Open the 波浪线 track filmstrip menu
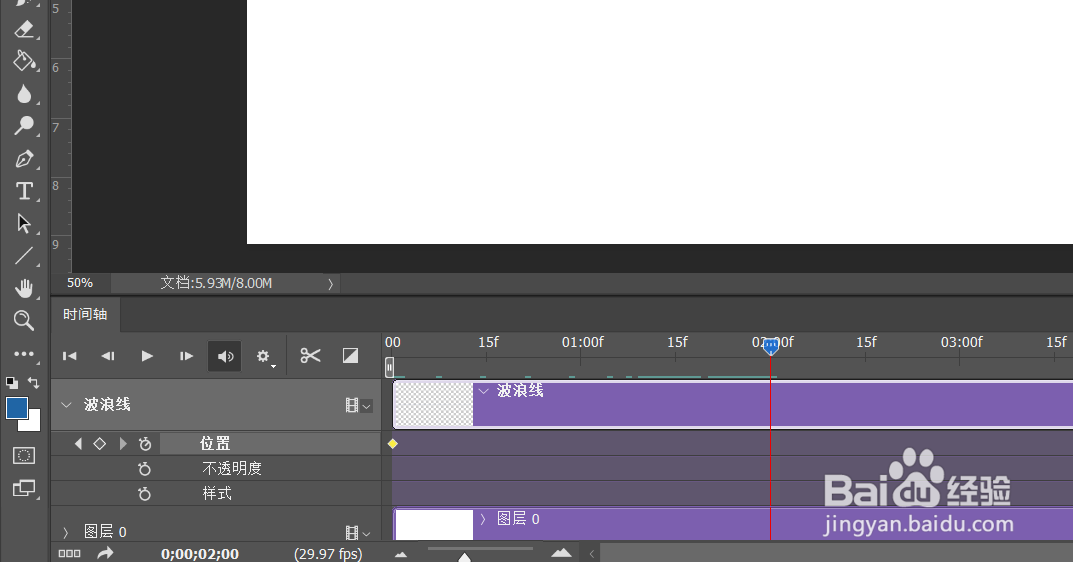 359,405
